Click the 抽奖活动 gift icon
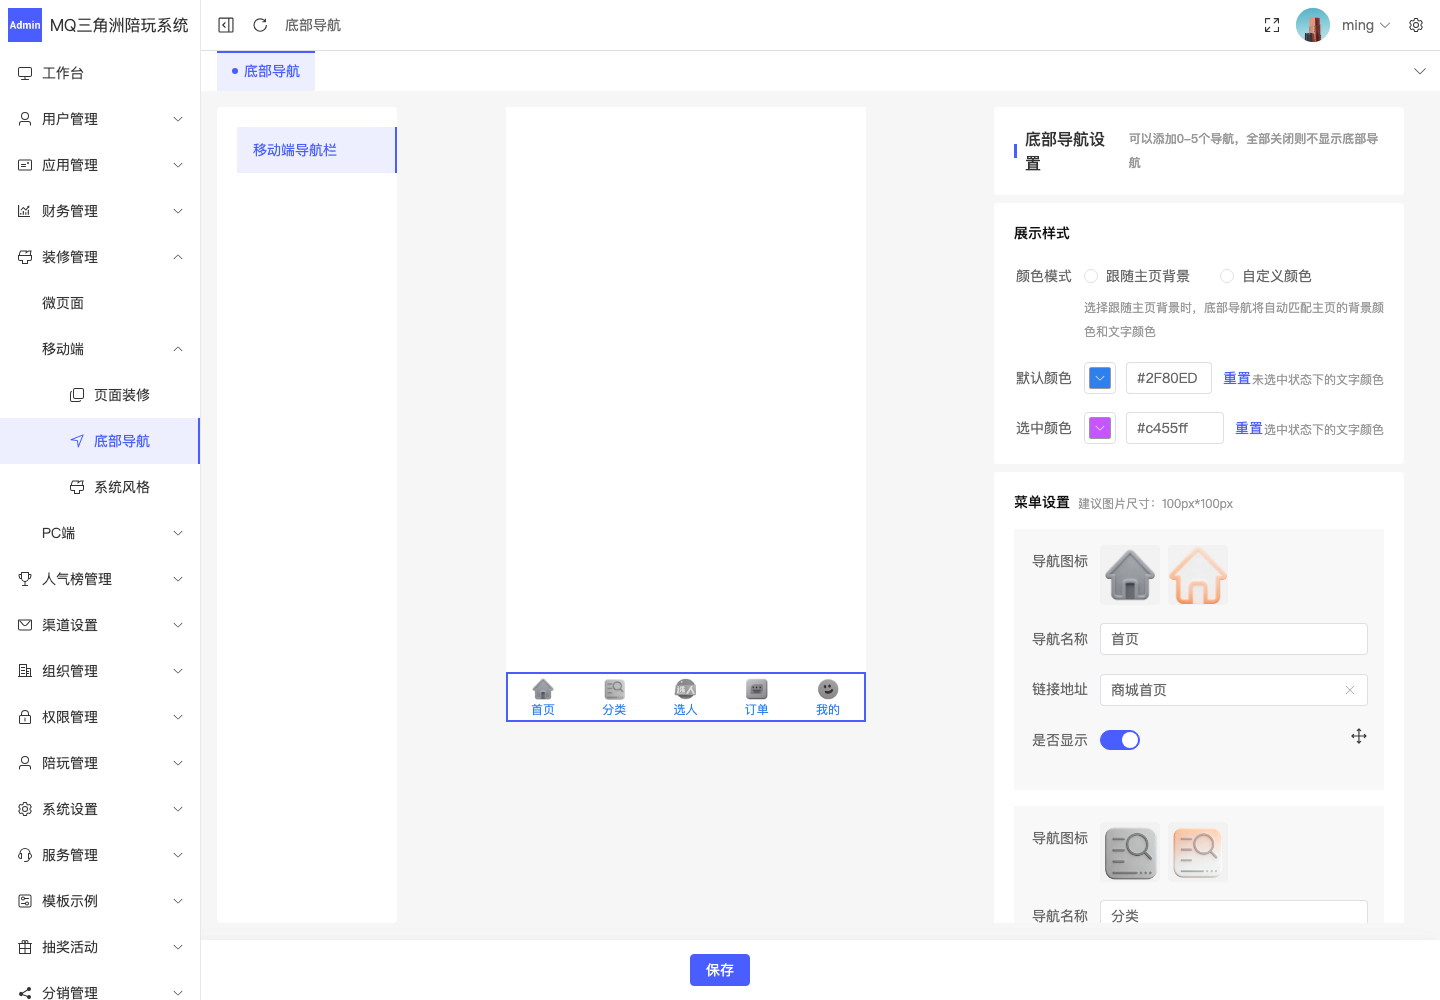 tap(25, 947)
